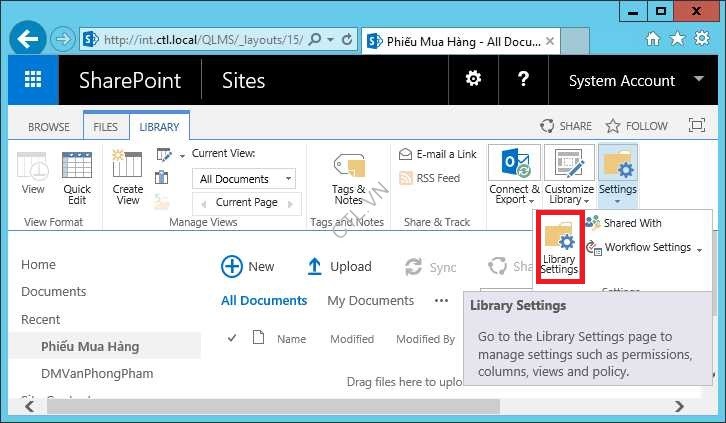Open Tags & Notes
The height and width of the screenshot is (423, 726).
[x=349, y=178]
